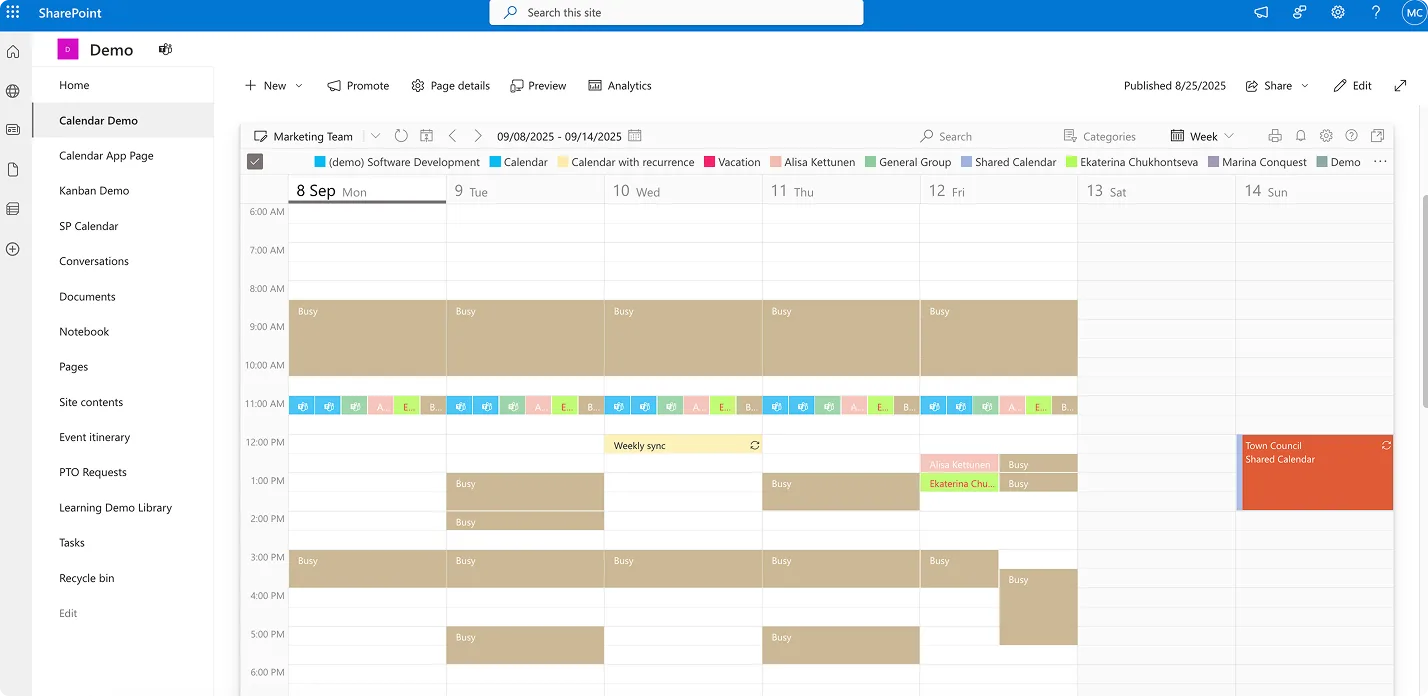Expand the New menu in the command bar
The height and width of the screenshot is (696, 1428).
point(273,85)
